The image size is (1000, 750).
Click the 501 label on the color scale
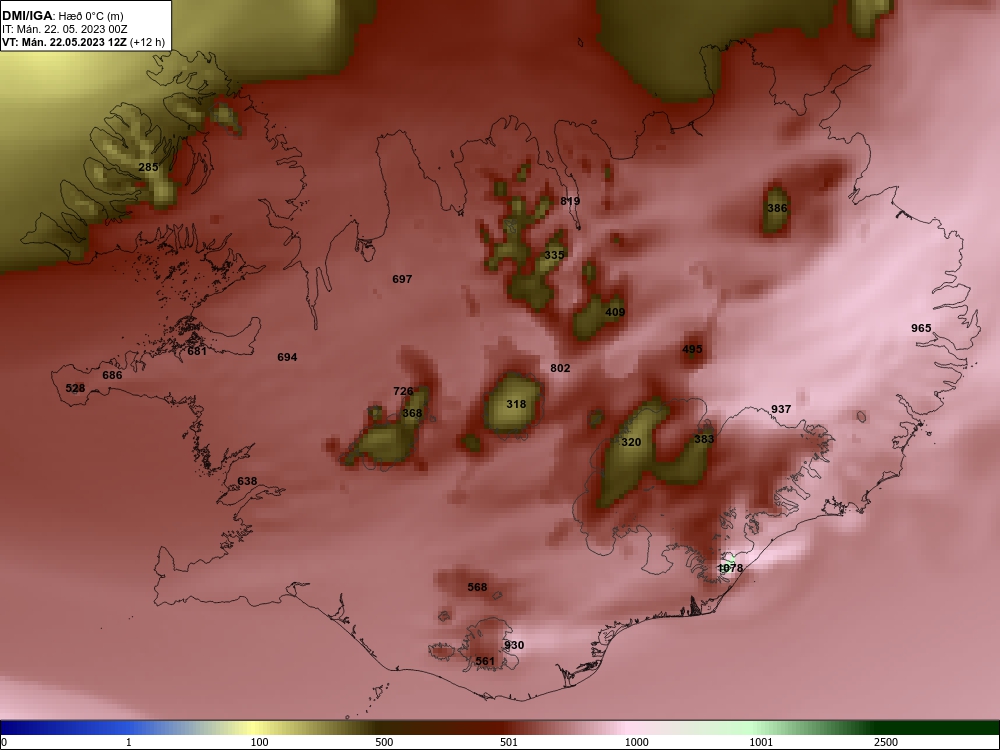[509, 742]
